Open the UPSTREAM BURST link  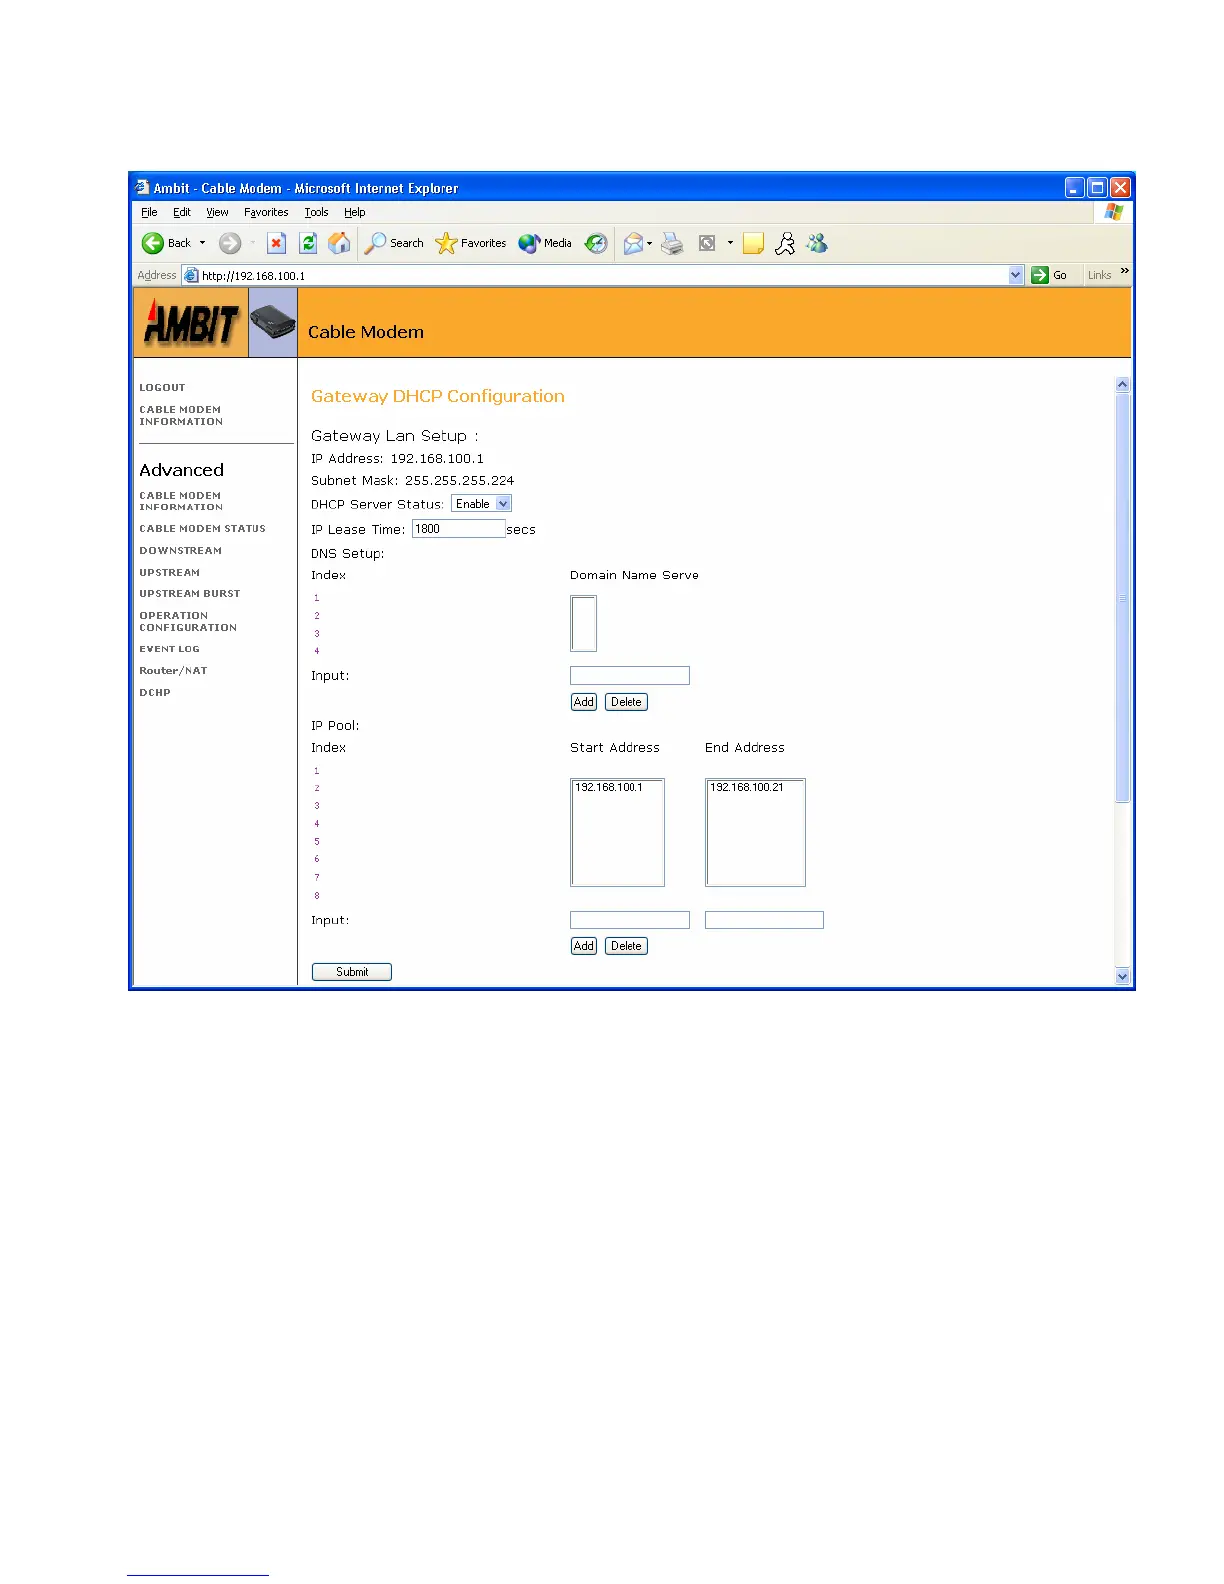pos(189,594)
